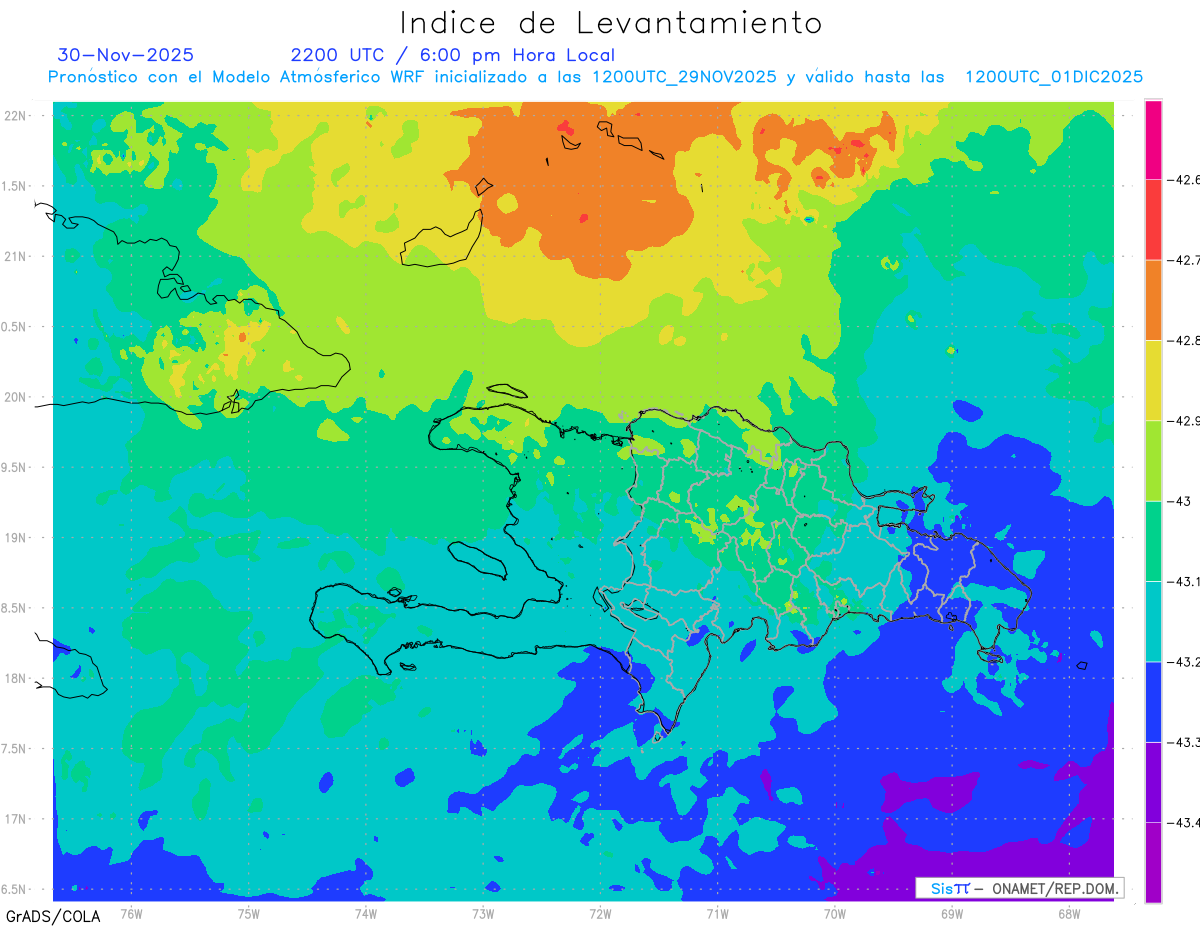Select the date label '30-Nov-2025'

point(125,55)
